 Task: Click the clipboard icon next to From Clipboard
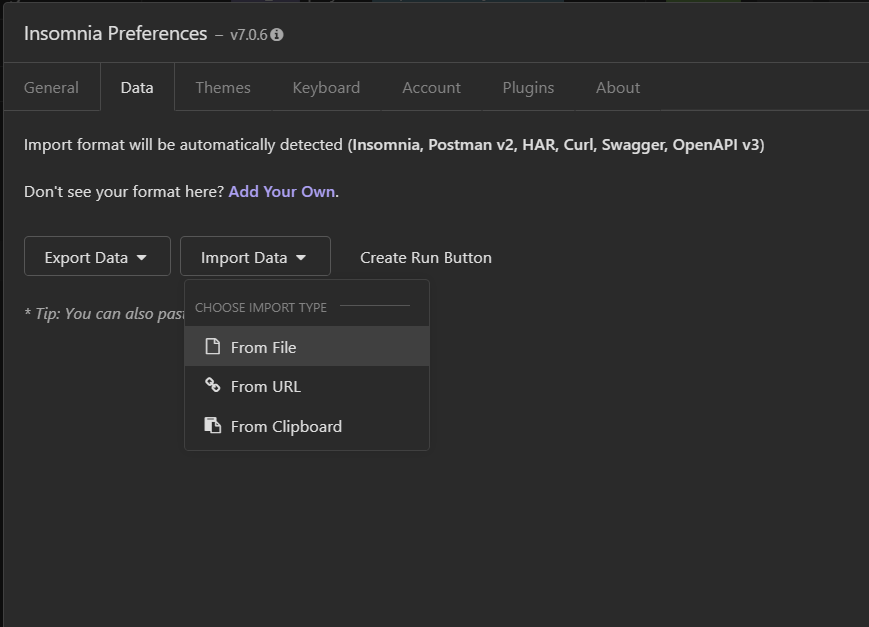tap(213, 425)
